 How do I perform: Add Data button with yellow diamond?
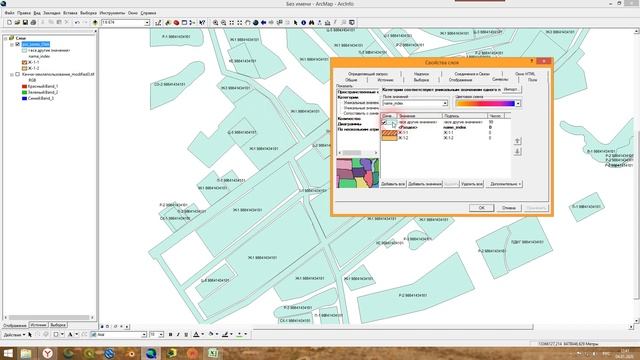click(x=95, y=22)
